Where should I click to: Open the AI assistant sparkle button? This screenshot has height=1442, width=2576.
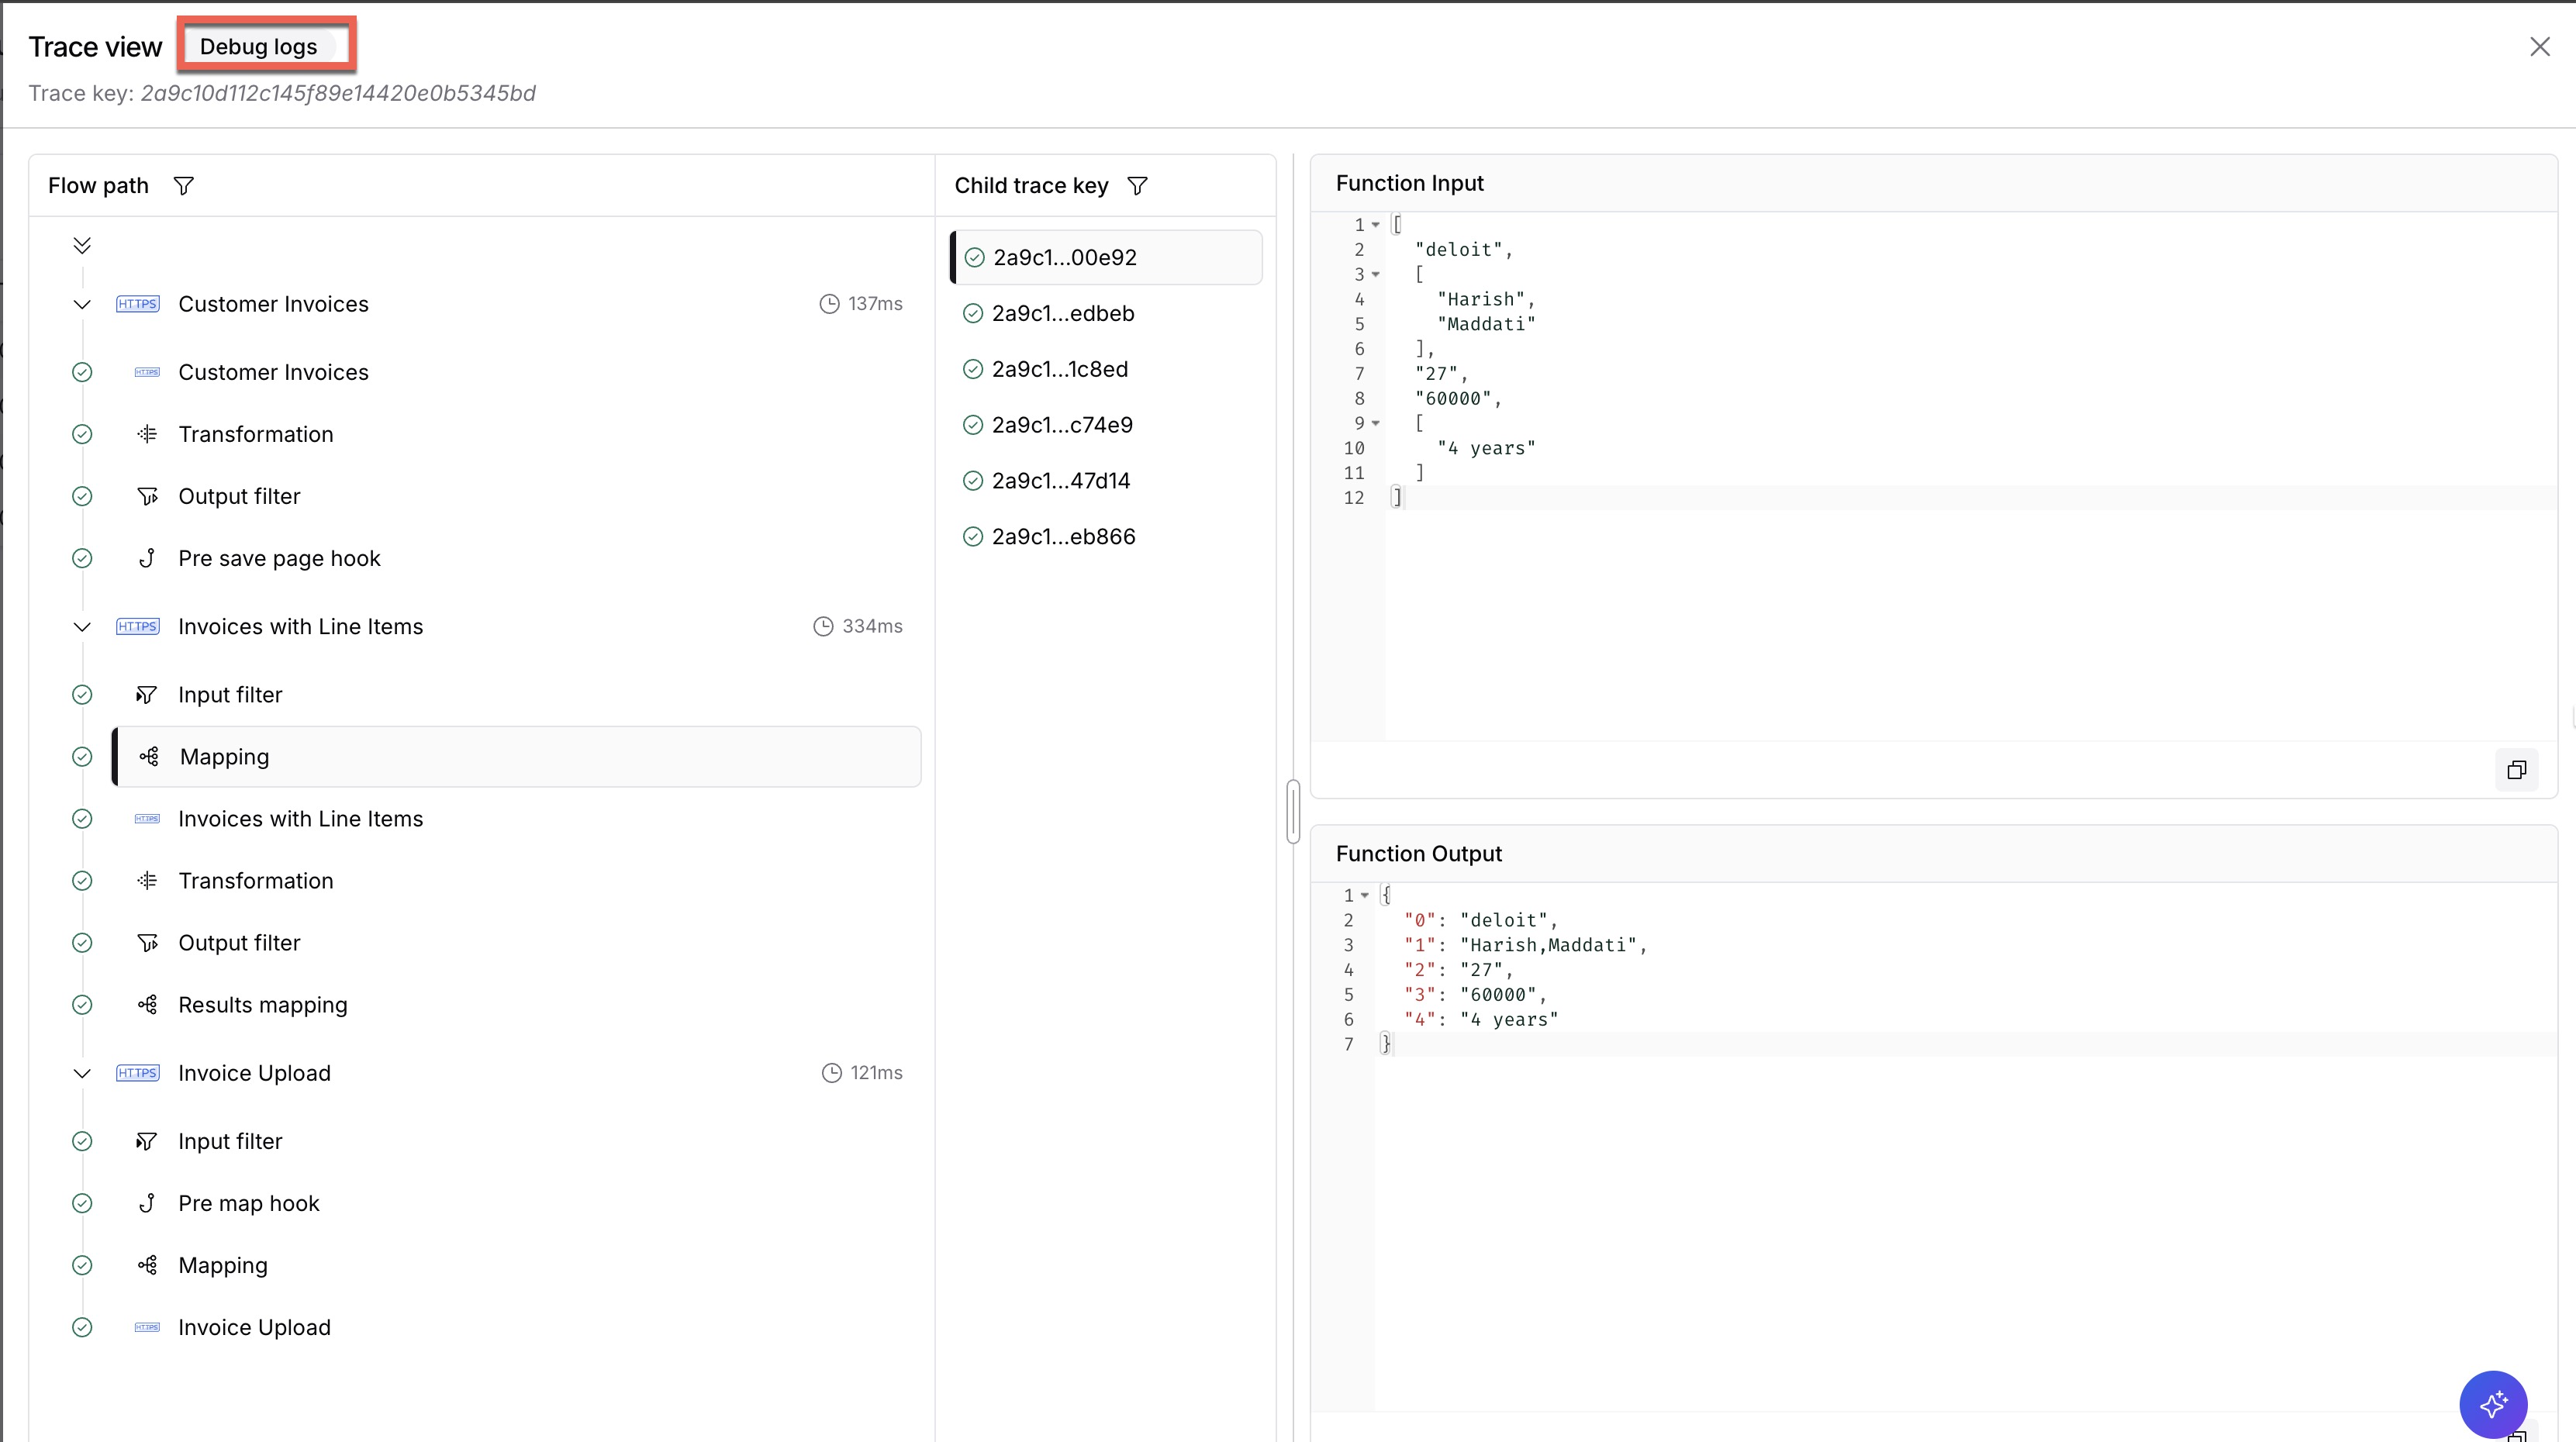(x=2493, y=1404)
